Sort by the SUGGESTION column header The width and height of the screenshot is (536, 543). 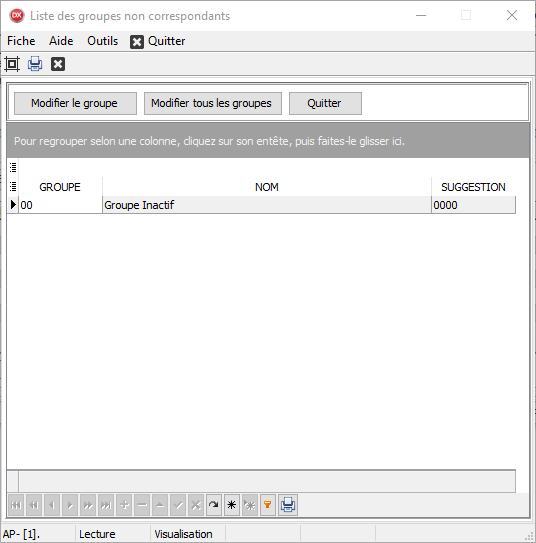pyautogui.click(x=473, y=187)
